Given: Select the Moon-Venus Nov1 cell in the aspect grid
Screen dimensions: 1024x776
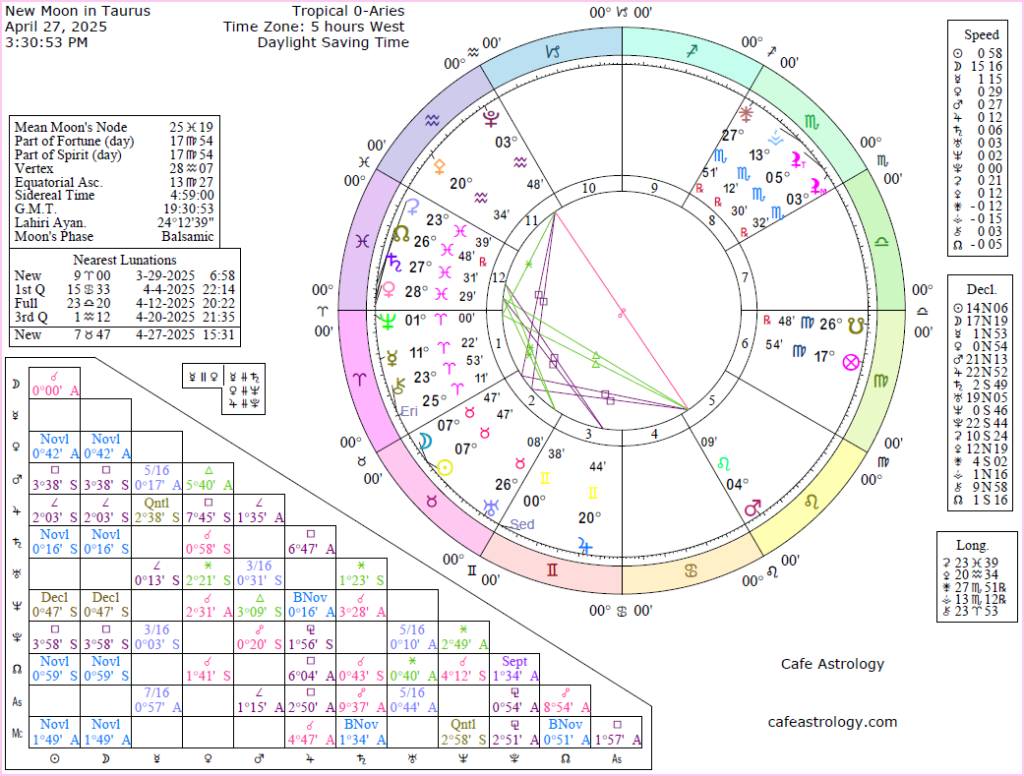Looking at the screenshot, I should coord(106,446).
